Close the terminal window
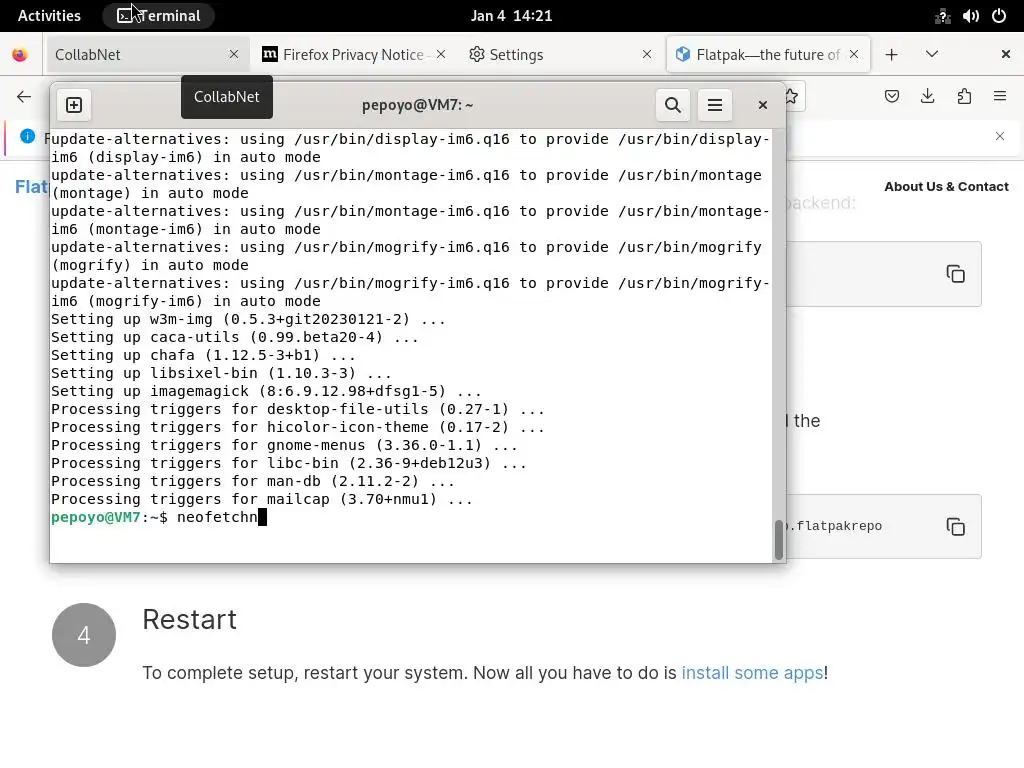1024x768 pixels. [x=762, y=105]
